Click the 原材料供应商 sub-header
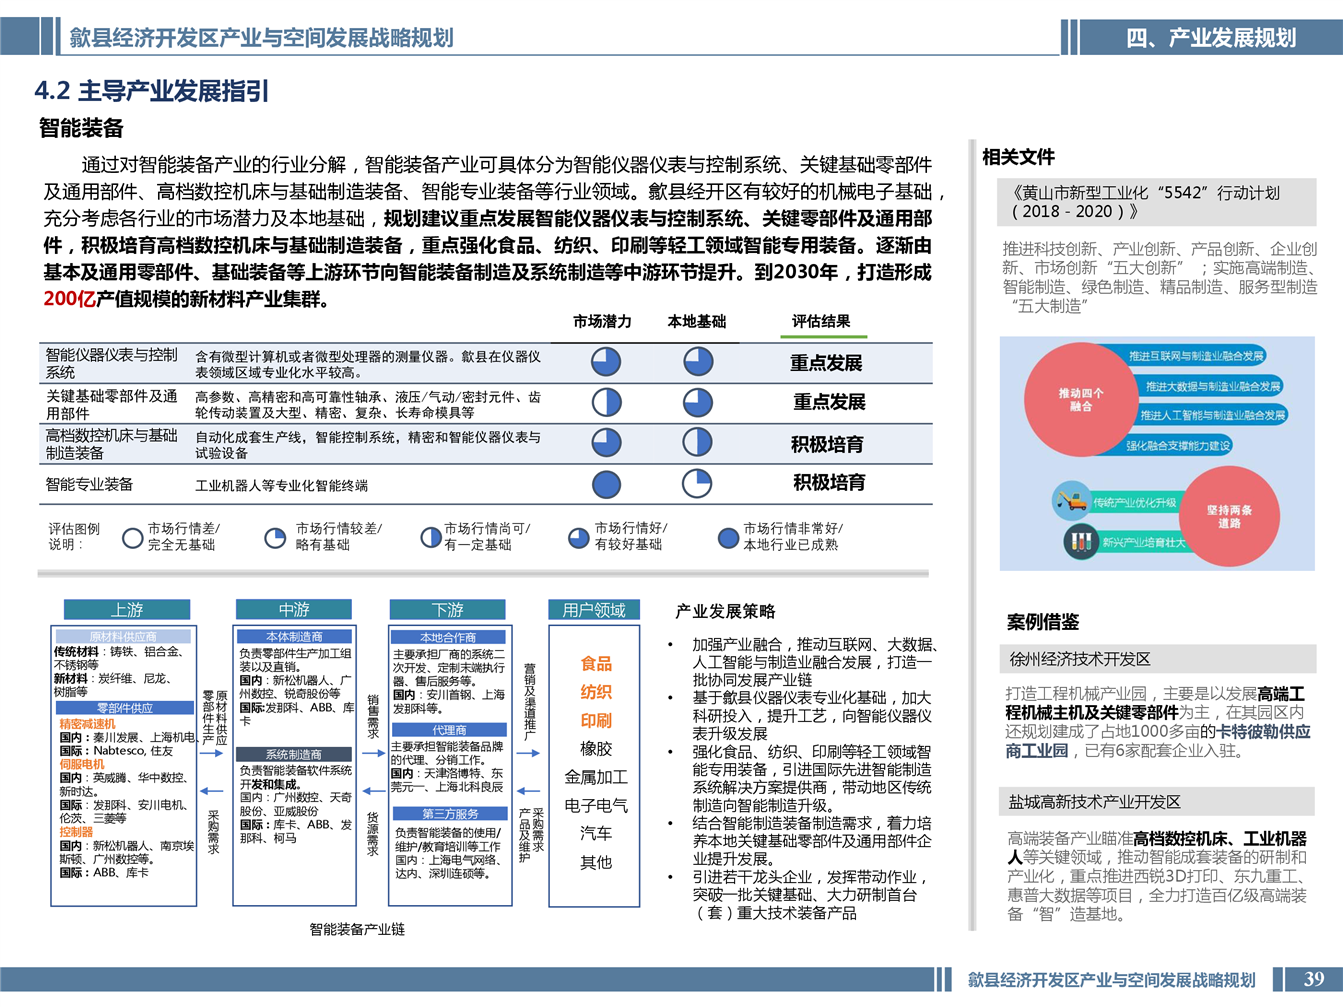Image resolution: width=1343 pixels, height=1007 pixels. pyautogui.click(x=123, y=637)
